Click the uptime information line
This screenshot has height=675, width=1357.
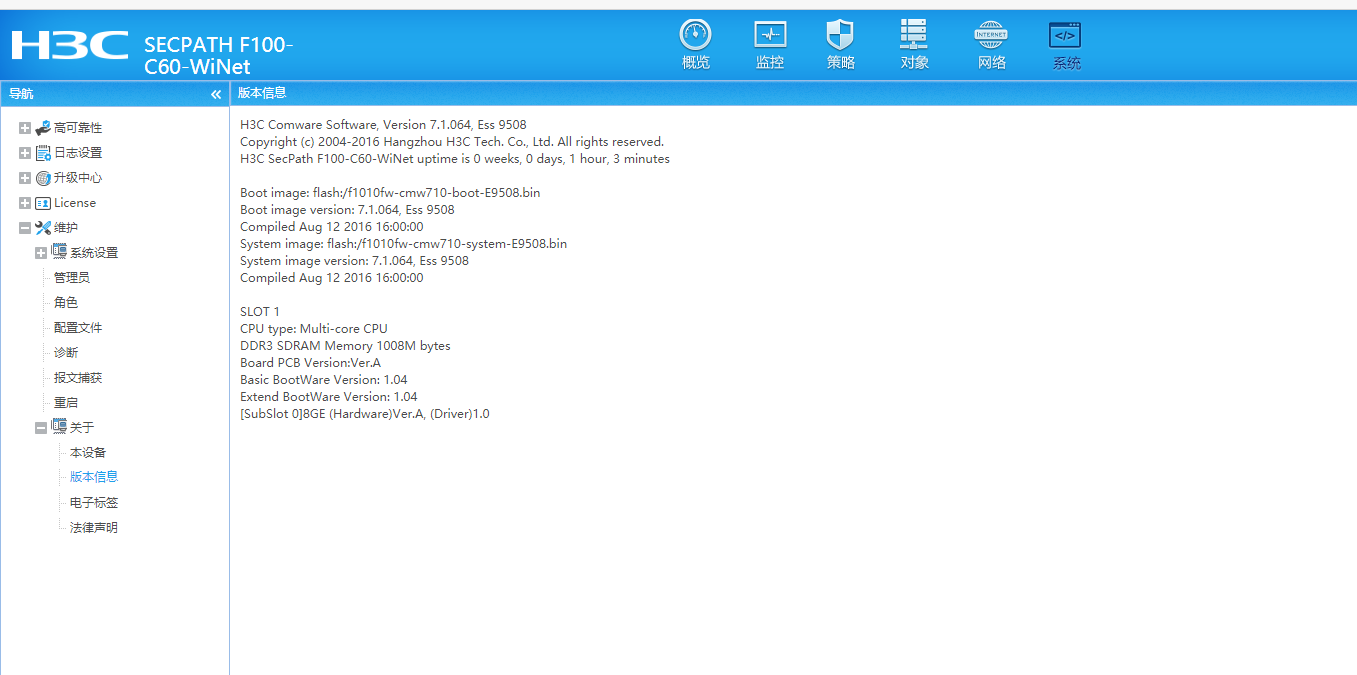pyautogui.click(x=455, y=159)
